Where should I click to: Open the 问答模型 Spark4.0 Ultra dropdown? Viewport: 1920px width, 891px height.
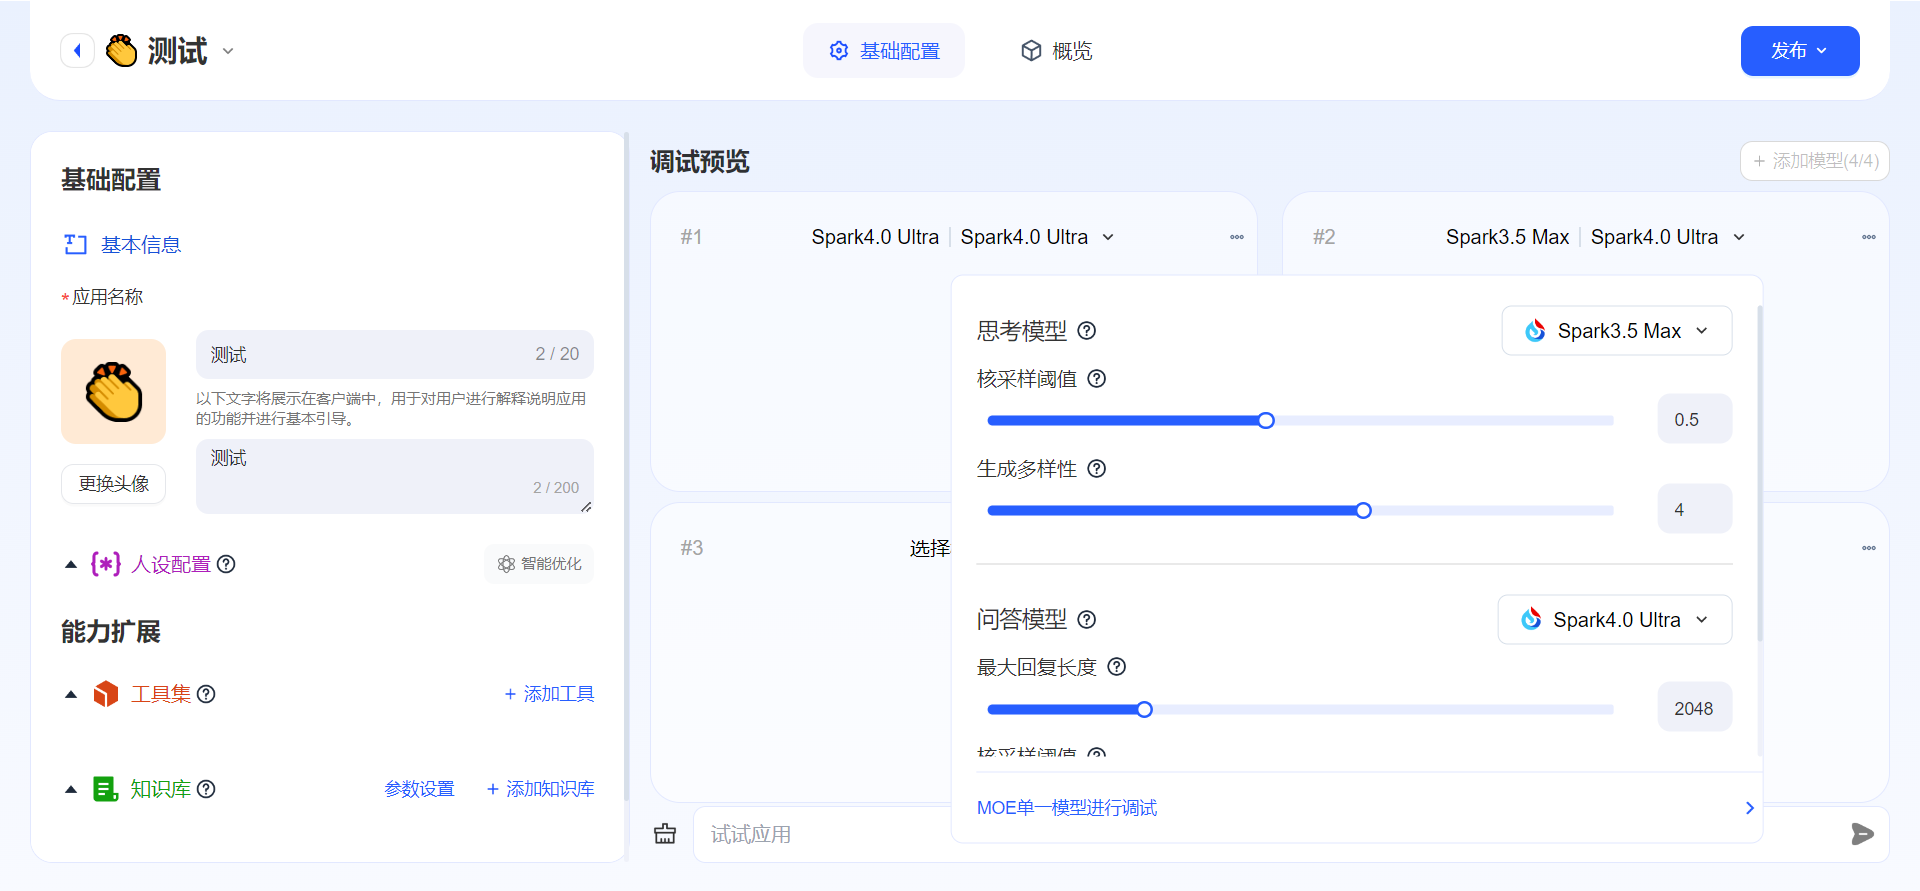point(1615,620)
